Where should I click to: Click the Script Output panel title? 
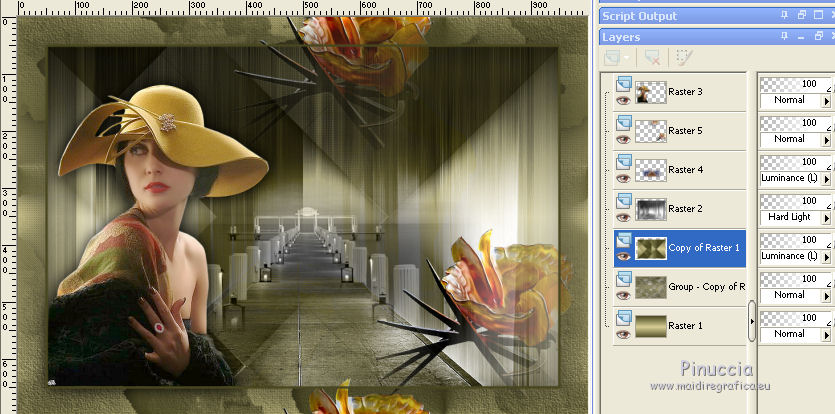(640, 16)
